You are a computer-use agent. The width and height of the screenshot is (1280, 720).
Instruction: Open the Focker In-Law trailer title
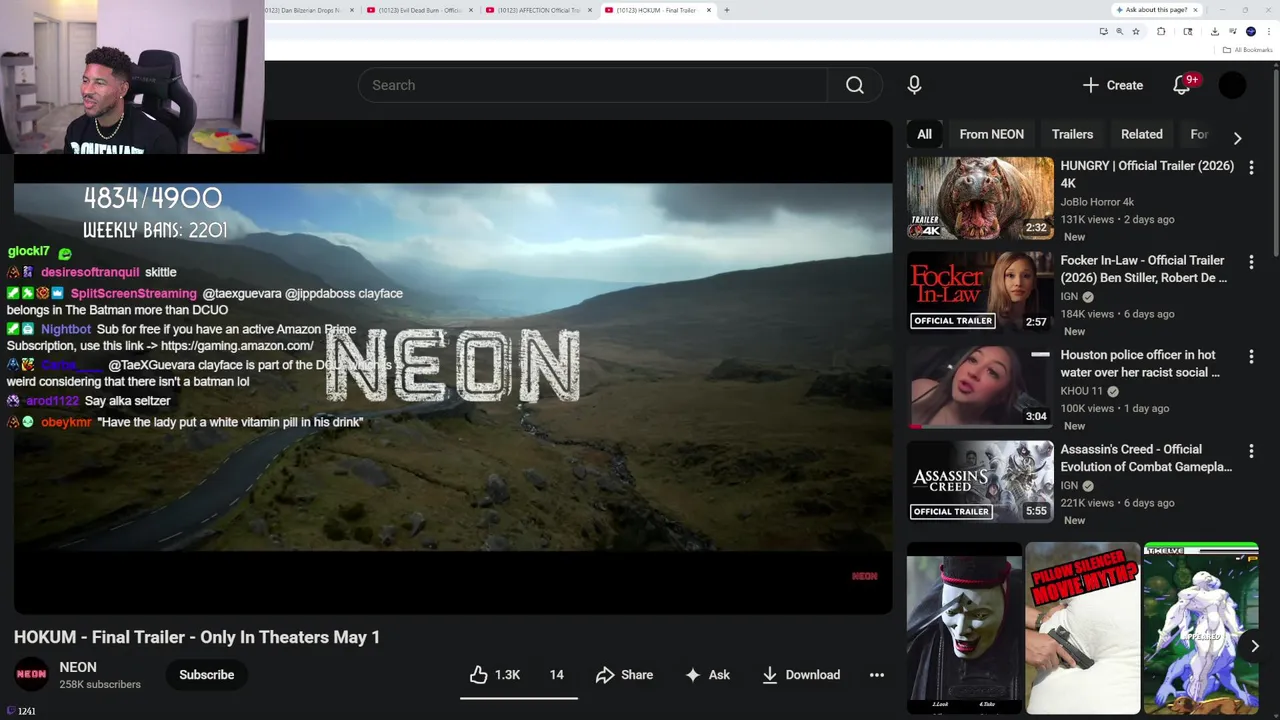[x=1144, y=269]
